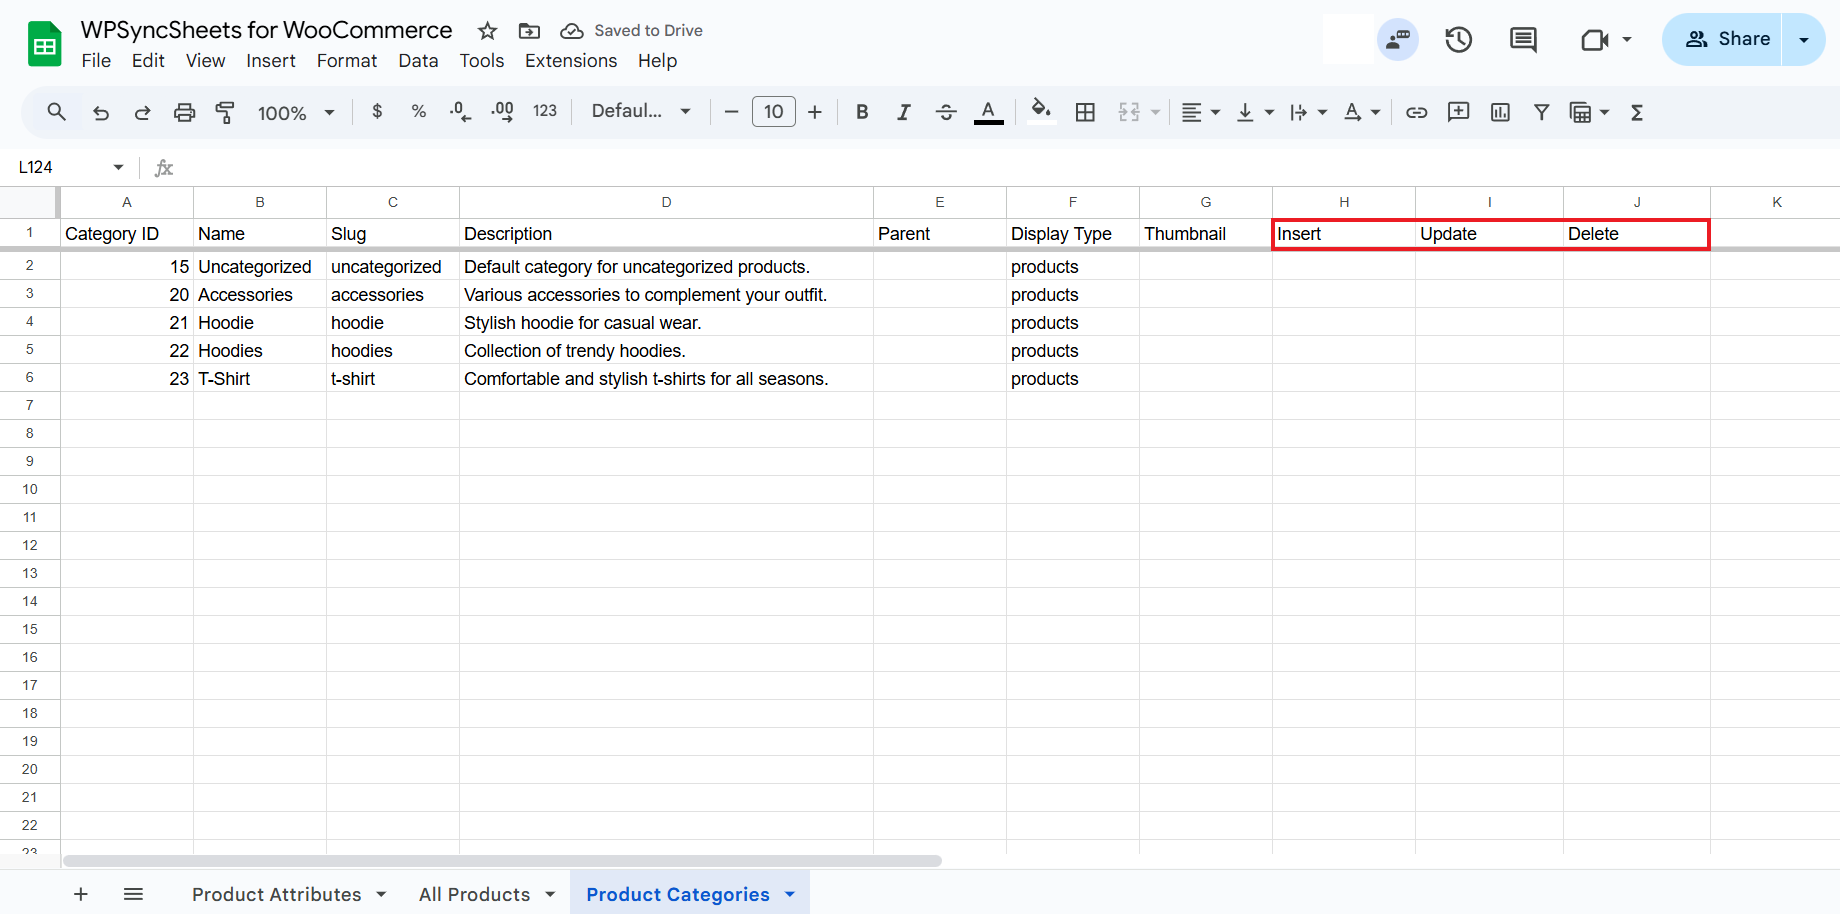Switch to Product Attributes sheet tab
This screenshot has width=1840, height=914.
(x=277, y=894)
